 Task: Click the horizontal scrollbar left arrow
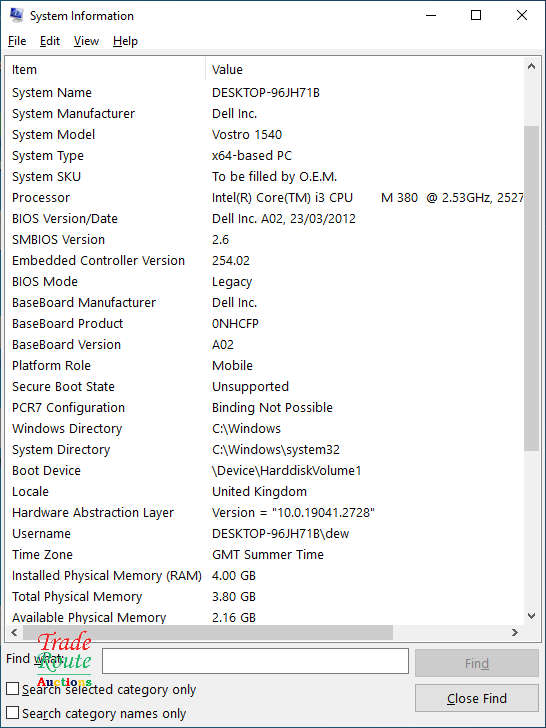click(14, 632)
